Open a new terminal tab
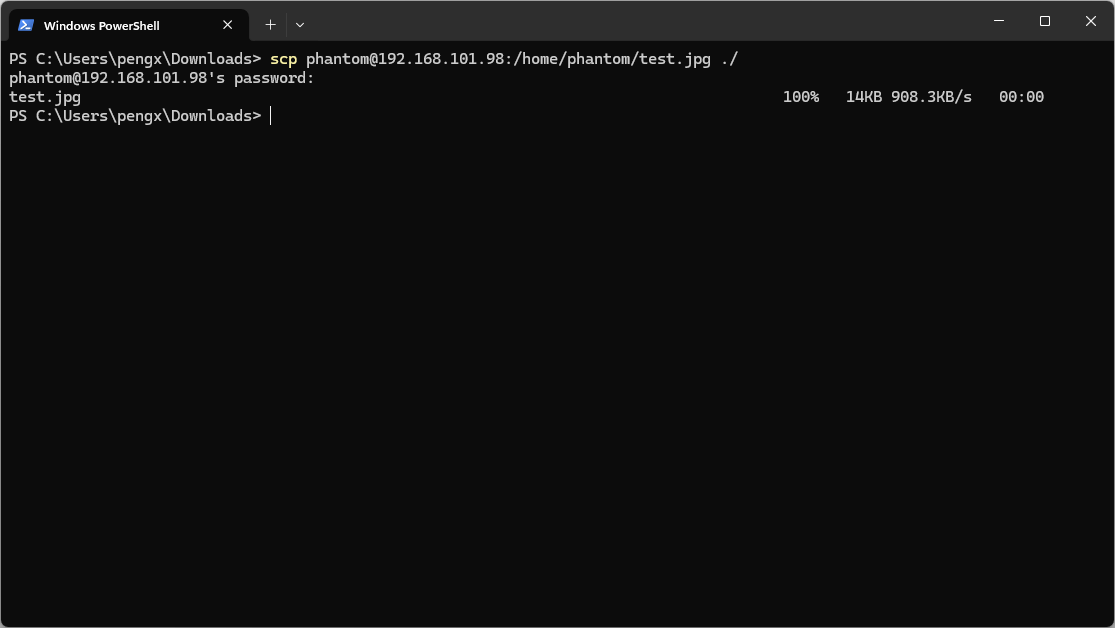Screen dimensions: 1115x628 270,25
